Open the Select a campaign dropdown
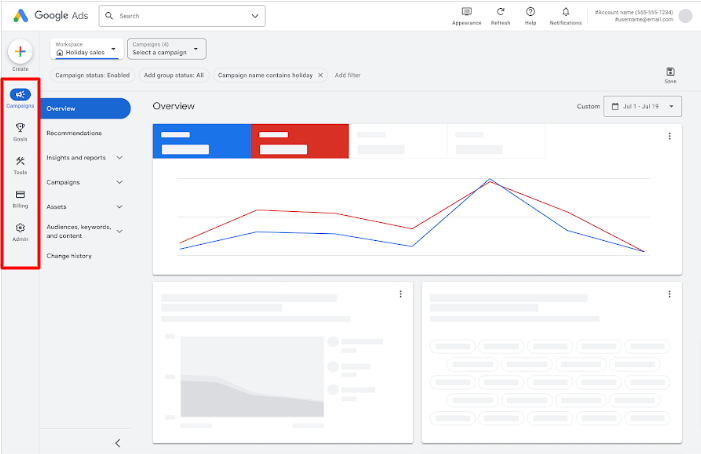This screenshot has height=454, width=701. coord(166,49)
